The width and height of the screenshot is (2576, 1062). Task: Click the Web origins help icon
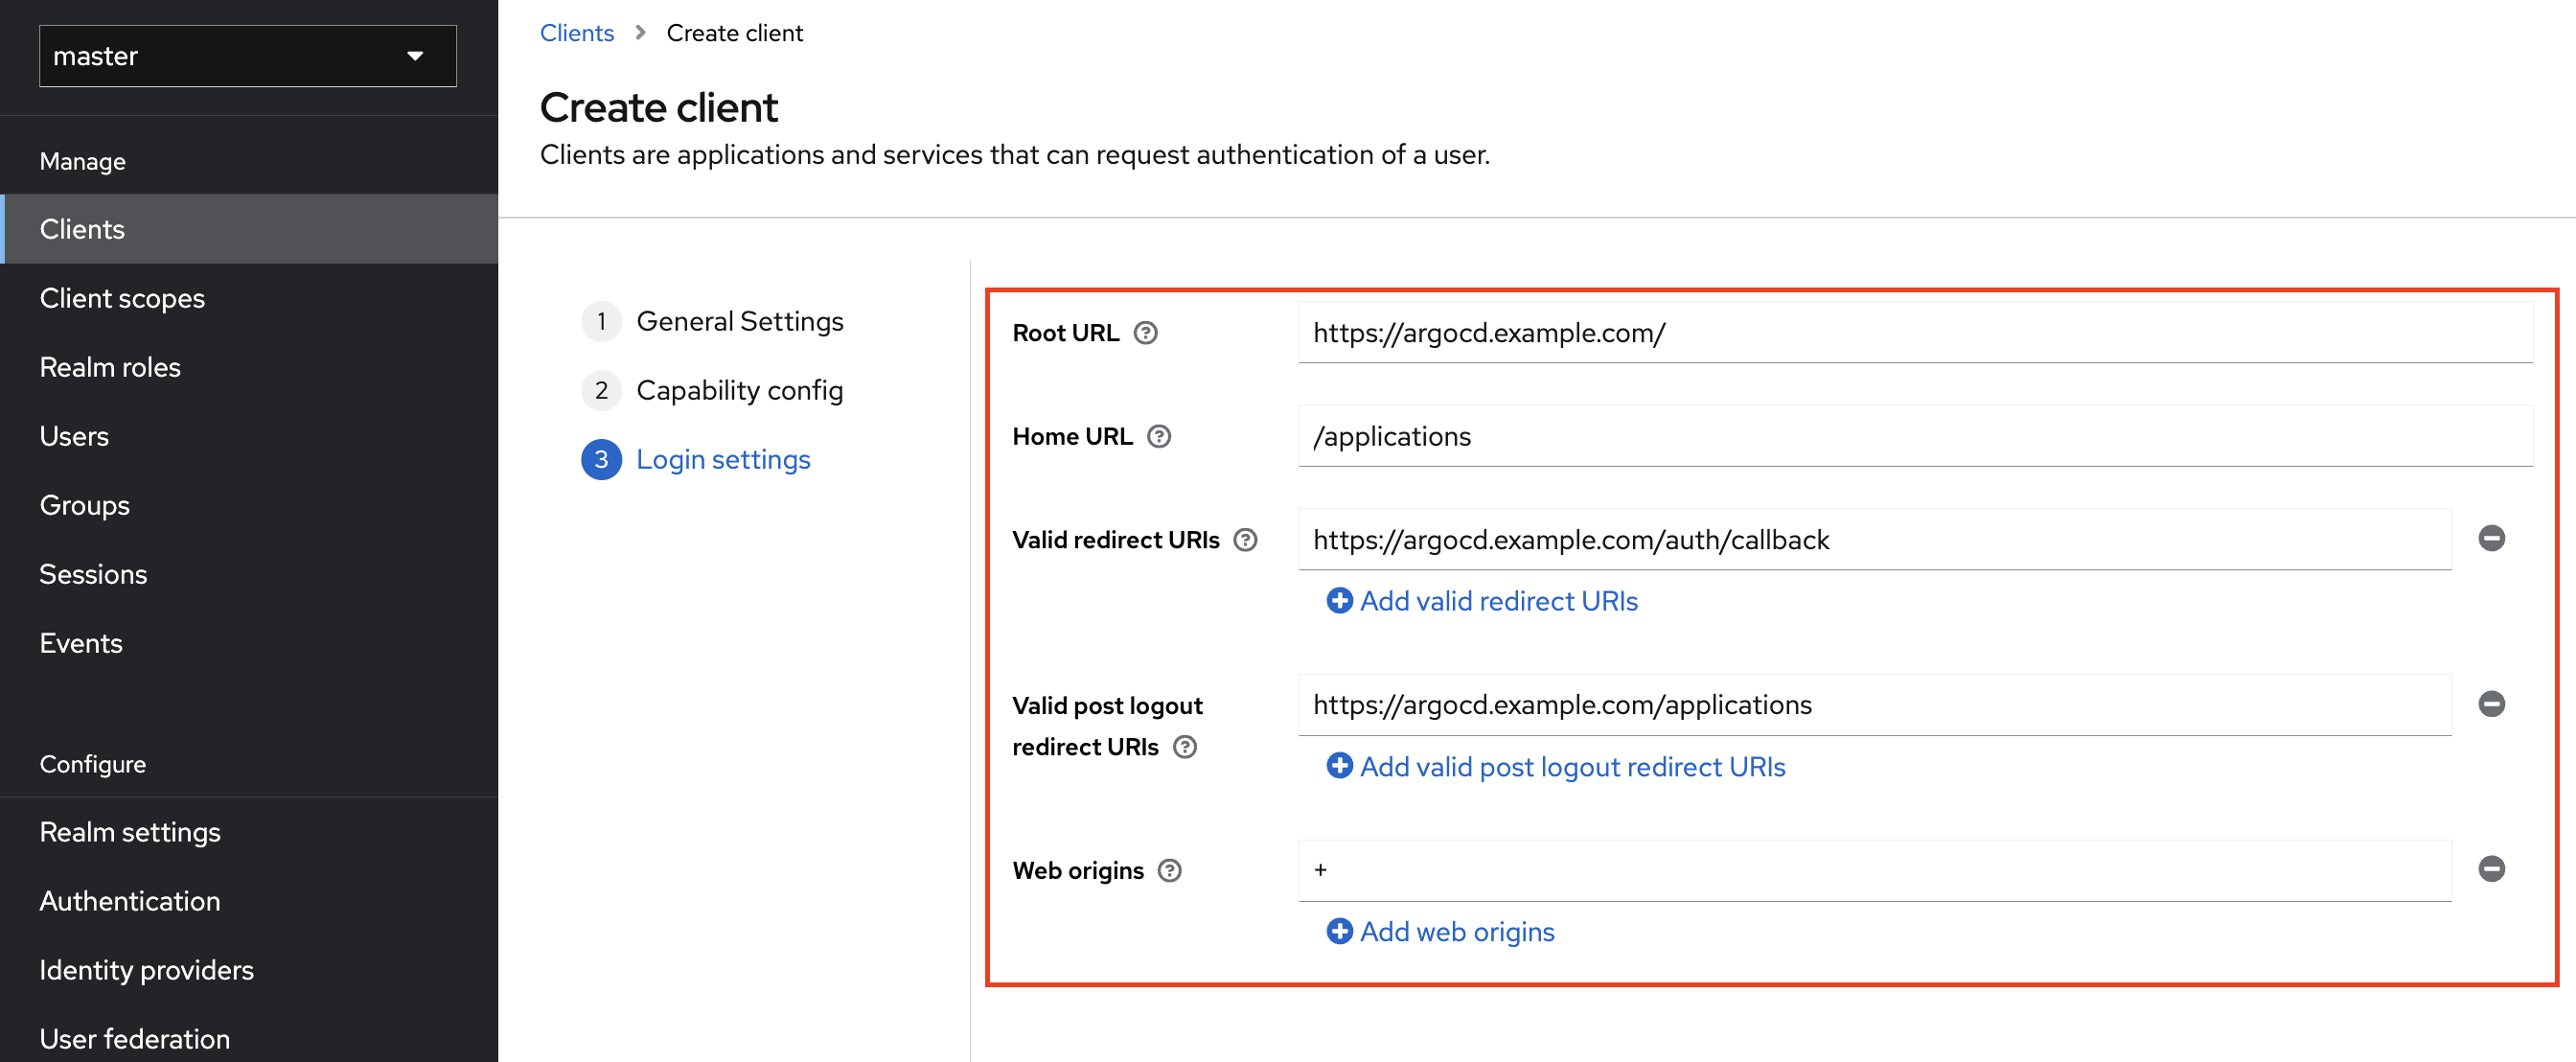click(1169, 871)
